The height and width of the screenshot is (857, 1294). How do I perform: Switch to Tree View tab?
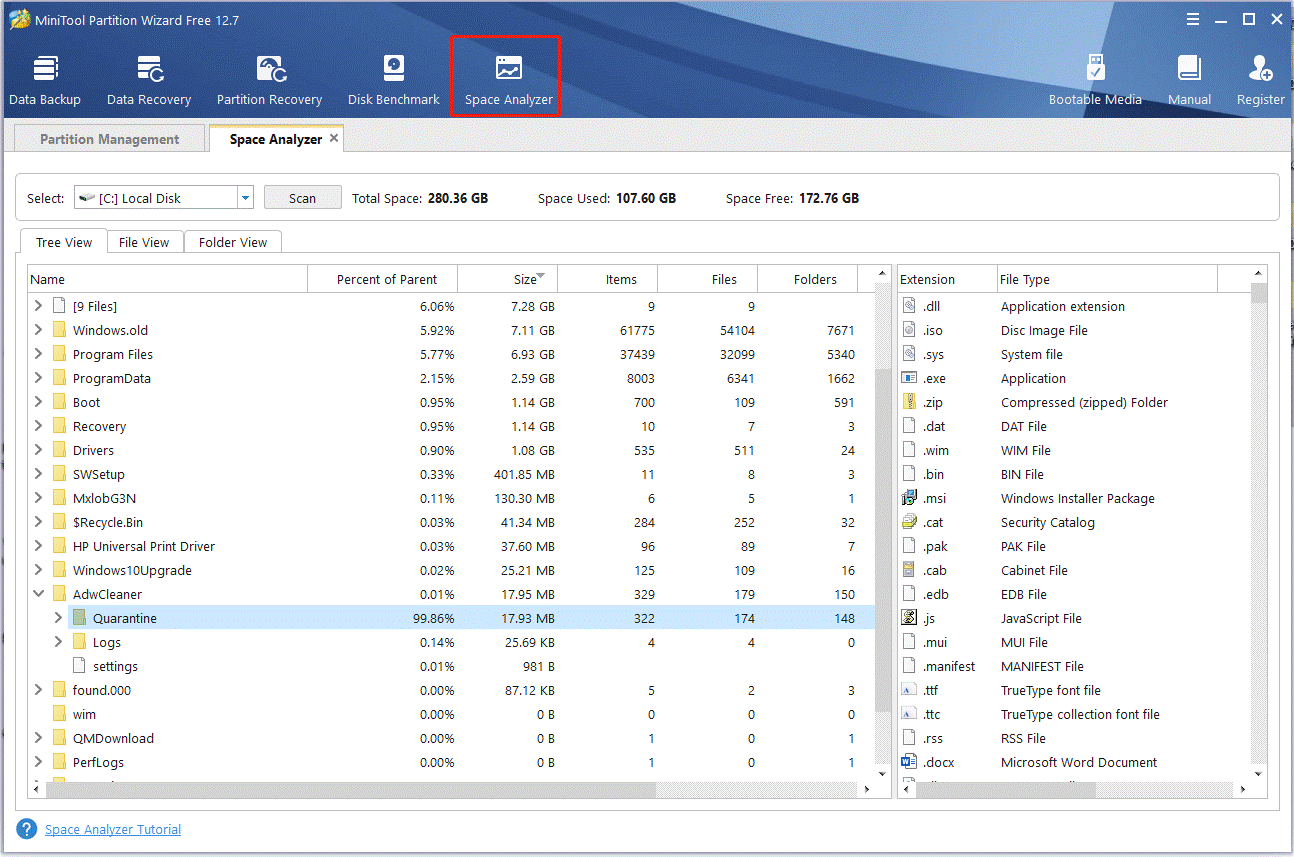pyautogui.click(x=64, y=242)
